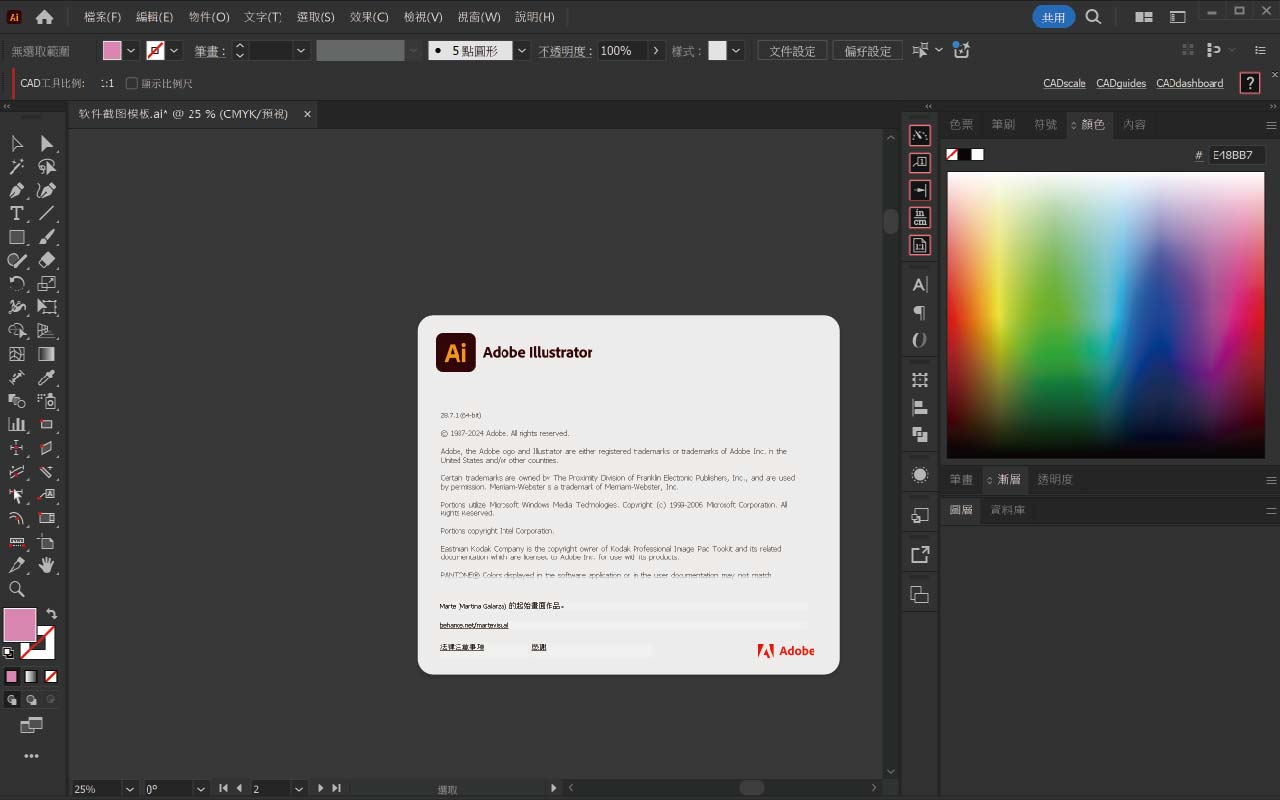
Task: Activate the Zoom magnifier tool
Action: (17, 589)
